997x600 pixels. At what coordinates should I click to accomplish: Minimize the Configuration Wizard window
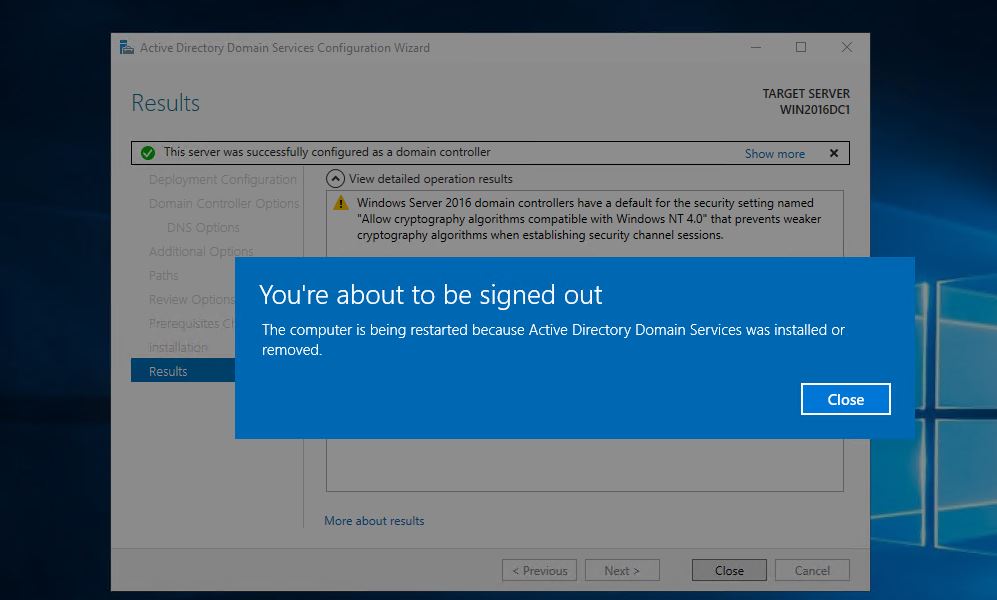[755, 47]
